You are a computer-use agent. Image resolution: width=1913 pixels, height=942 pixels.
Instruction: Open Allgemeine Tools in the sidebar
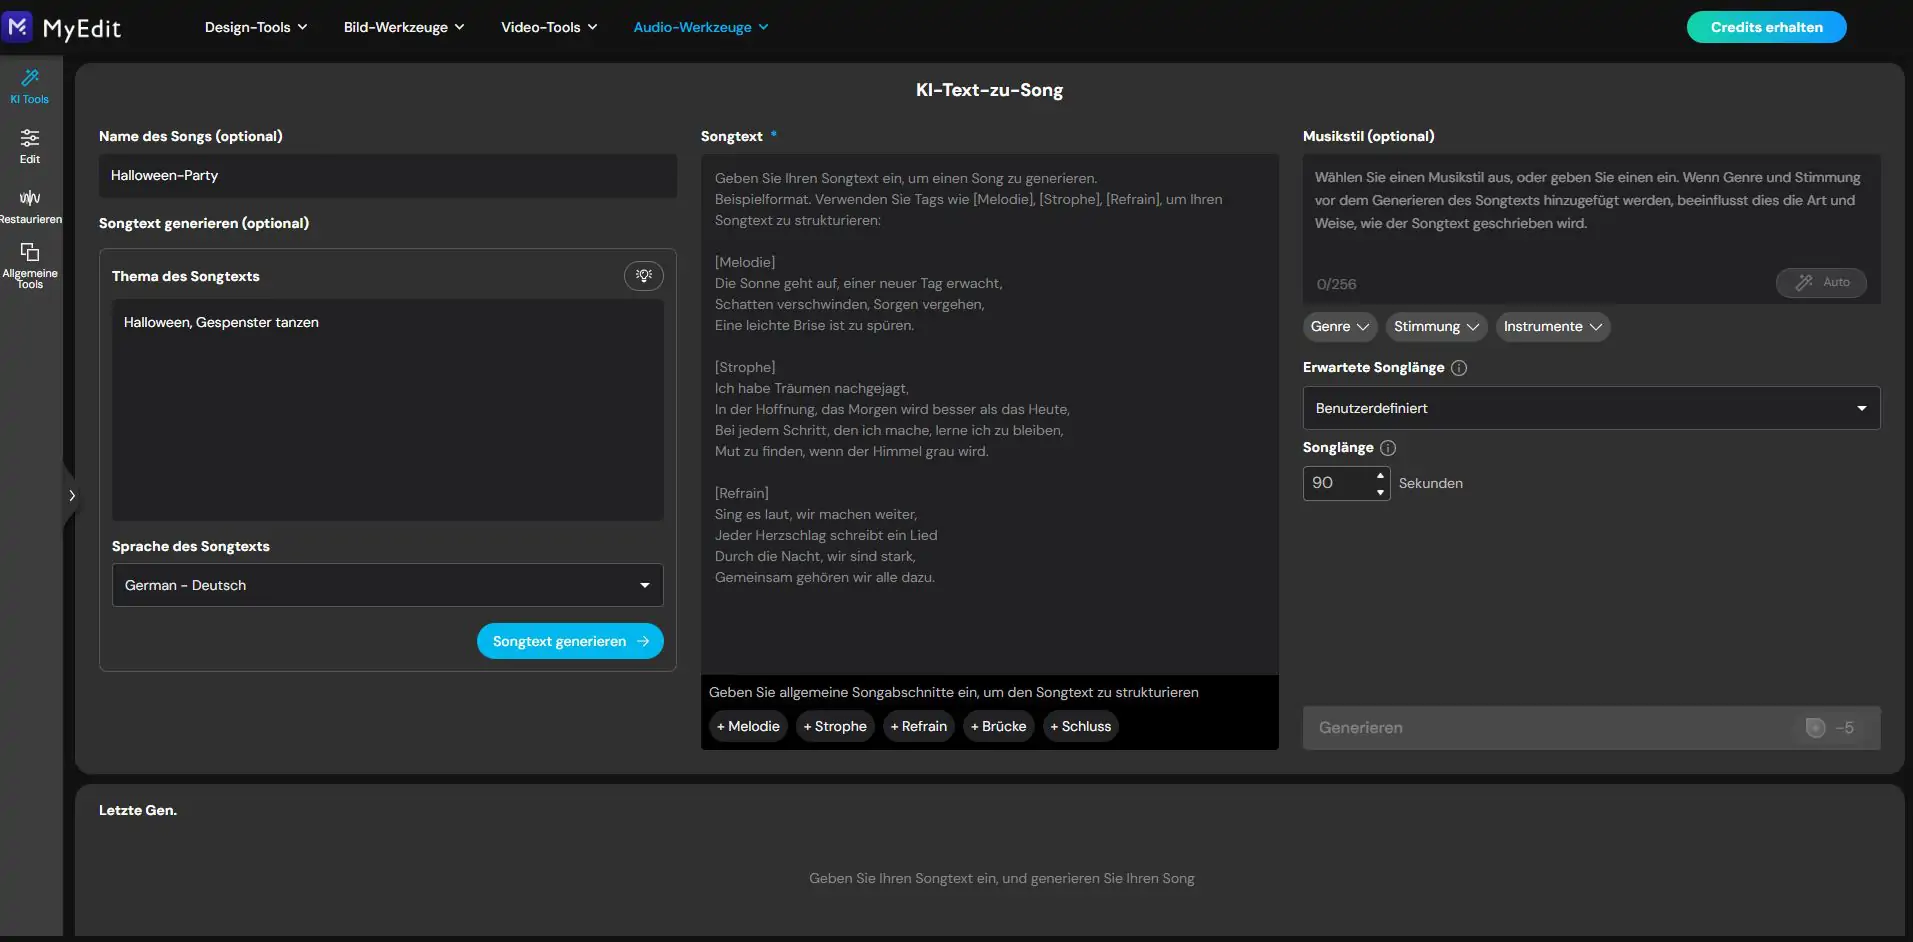coord(30,265)
